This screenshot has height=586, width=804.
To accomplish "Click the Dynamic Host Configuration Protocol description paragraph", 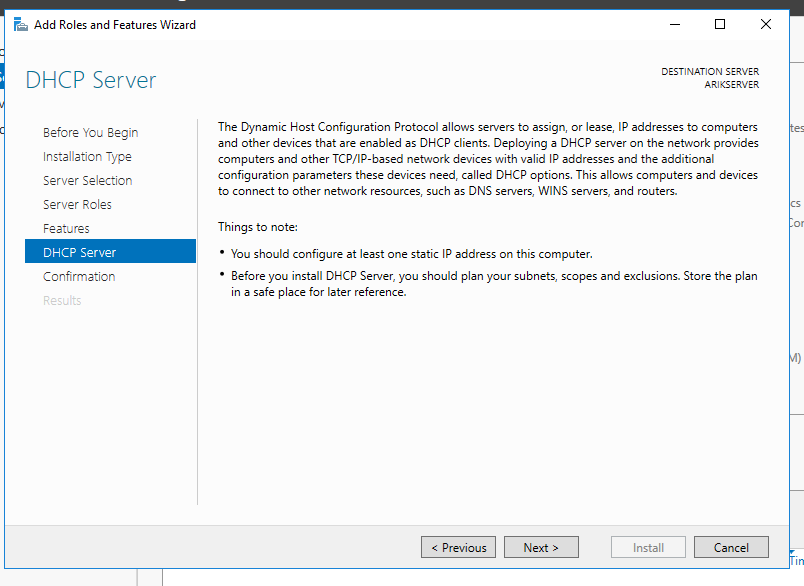I will [488, 159].
